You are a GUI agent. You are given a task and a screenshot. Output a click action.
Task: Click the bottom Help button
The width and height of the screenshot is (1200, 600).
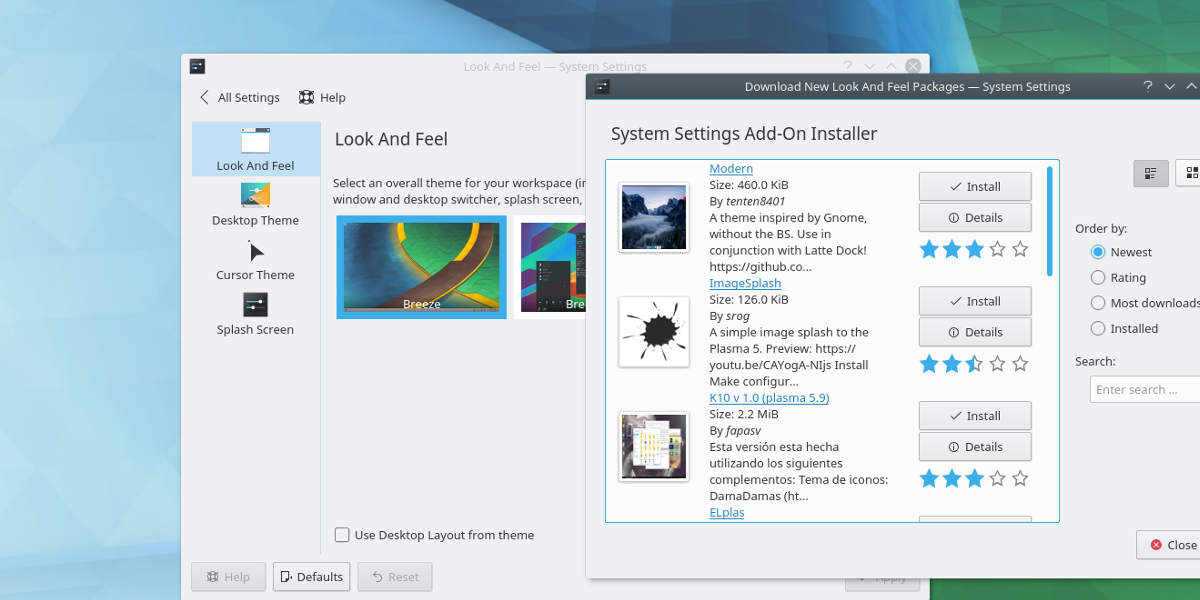coord(228,577)
